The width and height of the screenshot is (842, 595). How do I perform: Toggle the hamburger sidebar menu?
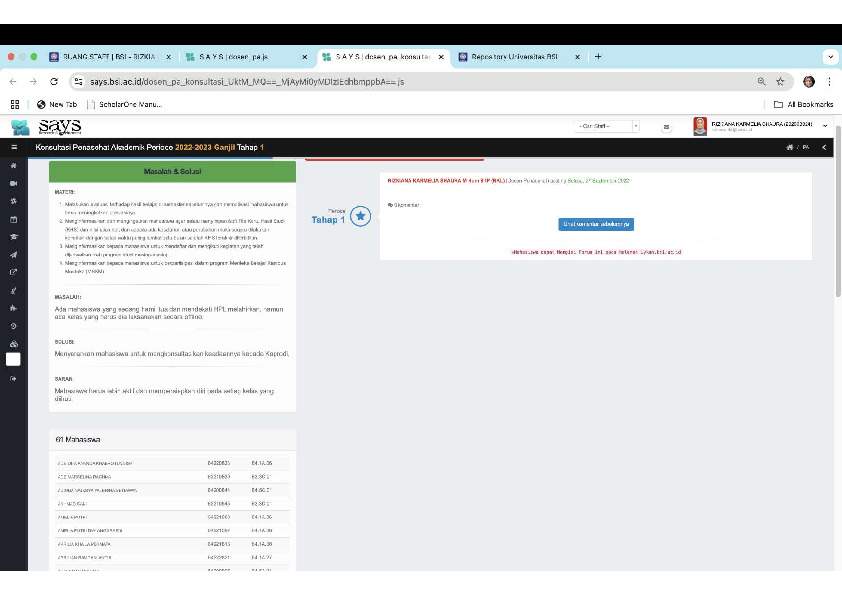(x=14, y=147)
